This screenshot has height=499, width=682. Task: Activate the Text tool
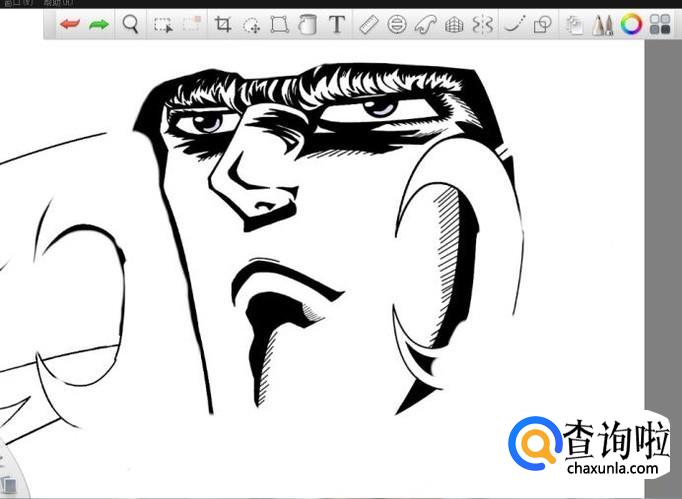(x=337, y=24)
